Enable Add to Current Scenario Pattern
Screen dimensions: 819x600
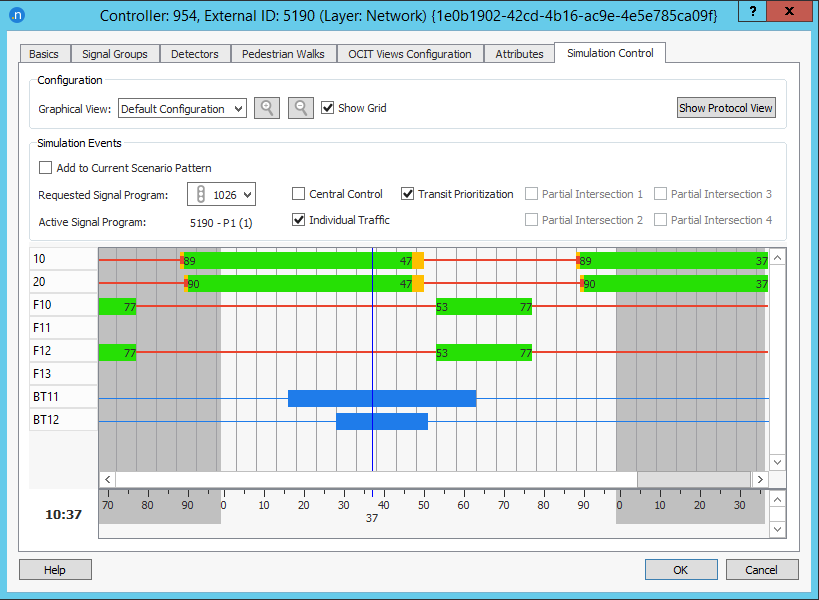coord(45,168)
